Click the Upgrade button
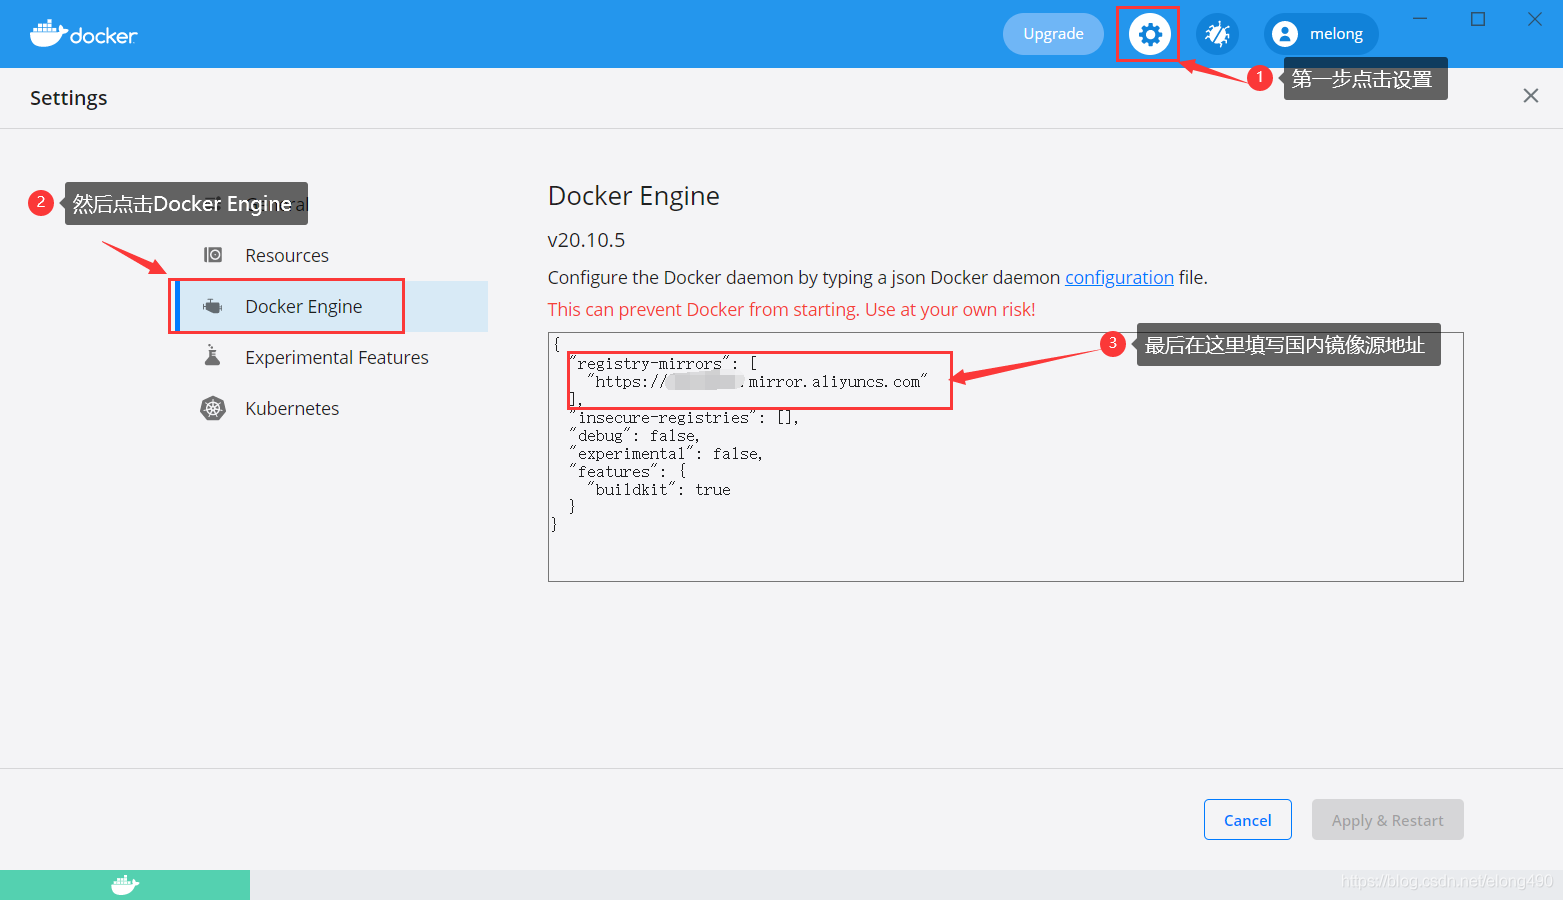This screenshot has height=900, width=1563. 1053,34
